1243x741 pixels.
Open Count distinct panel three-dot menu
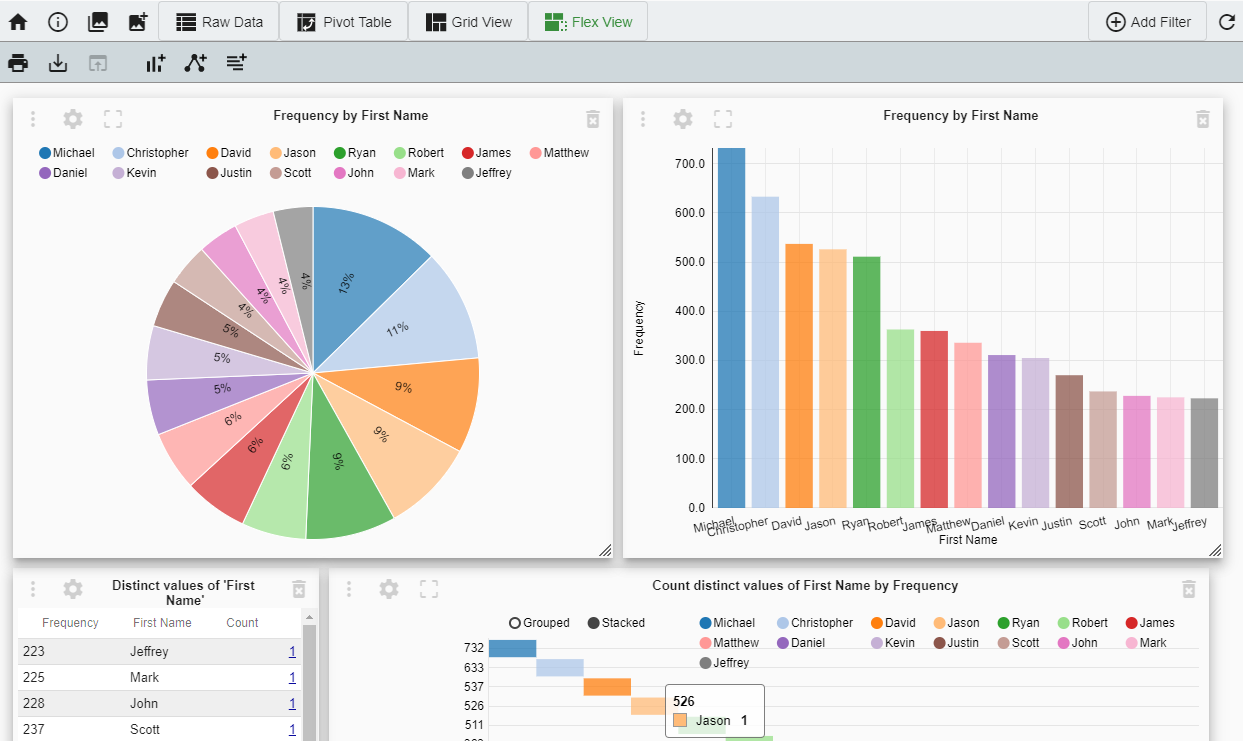tap(349, 589)
